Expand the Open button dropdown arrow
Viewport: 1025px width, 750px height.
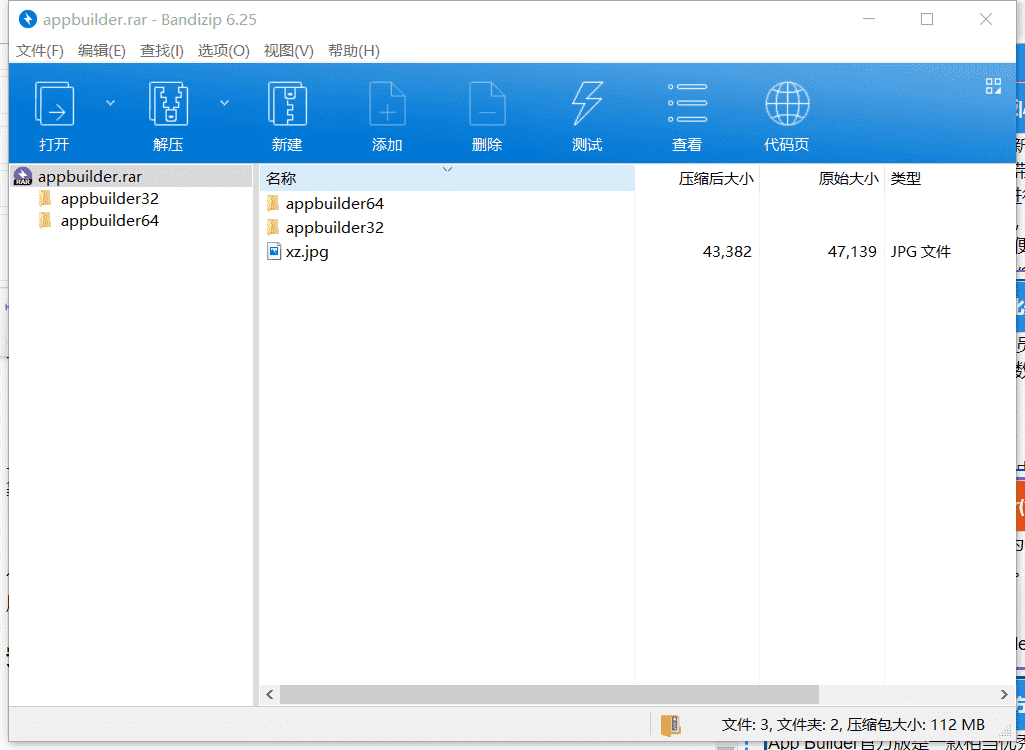click(x=110, y=103)
